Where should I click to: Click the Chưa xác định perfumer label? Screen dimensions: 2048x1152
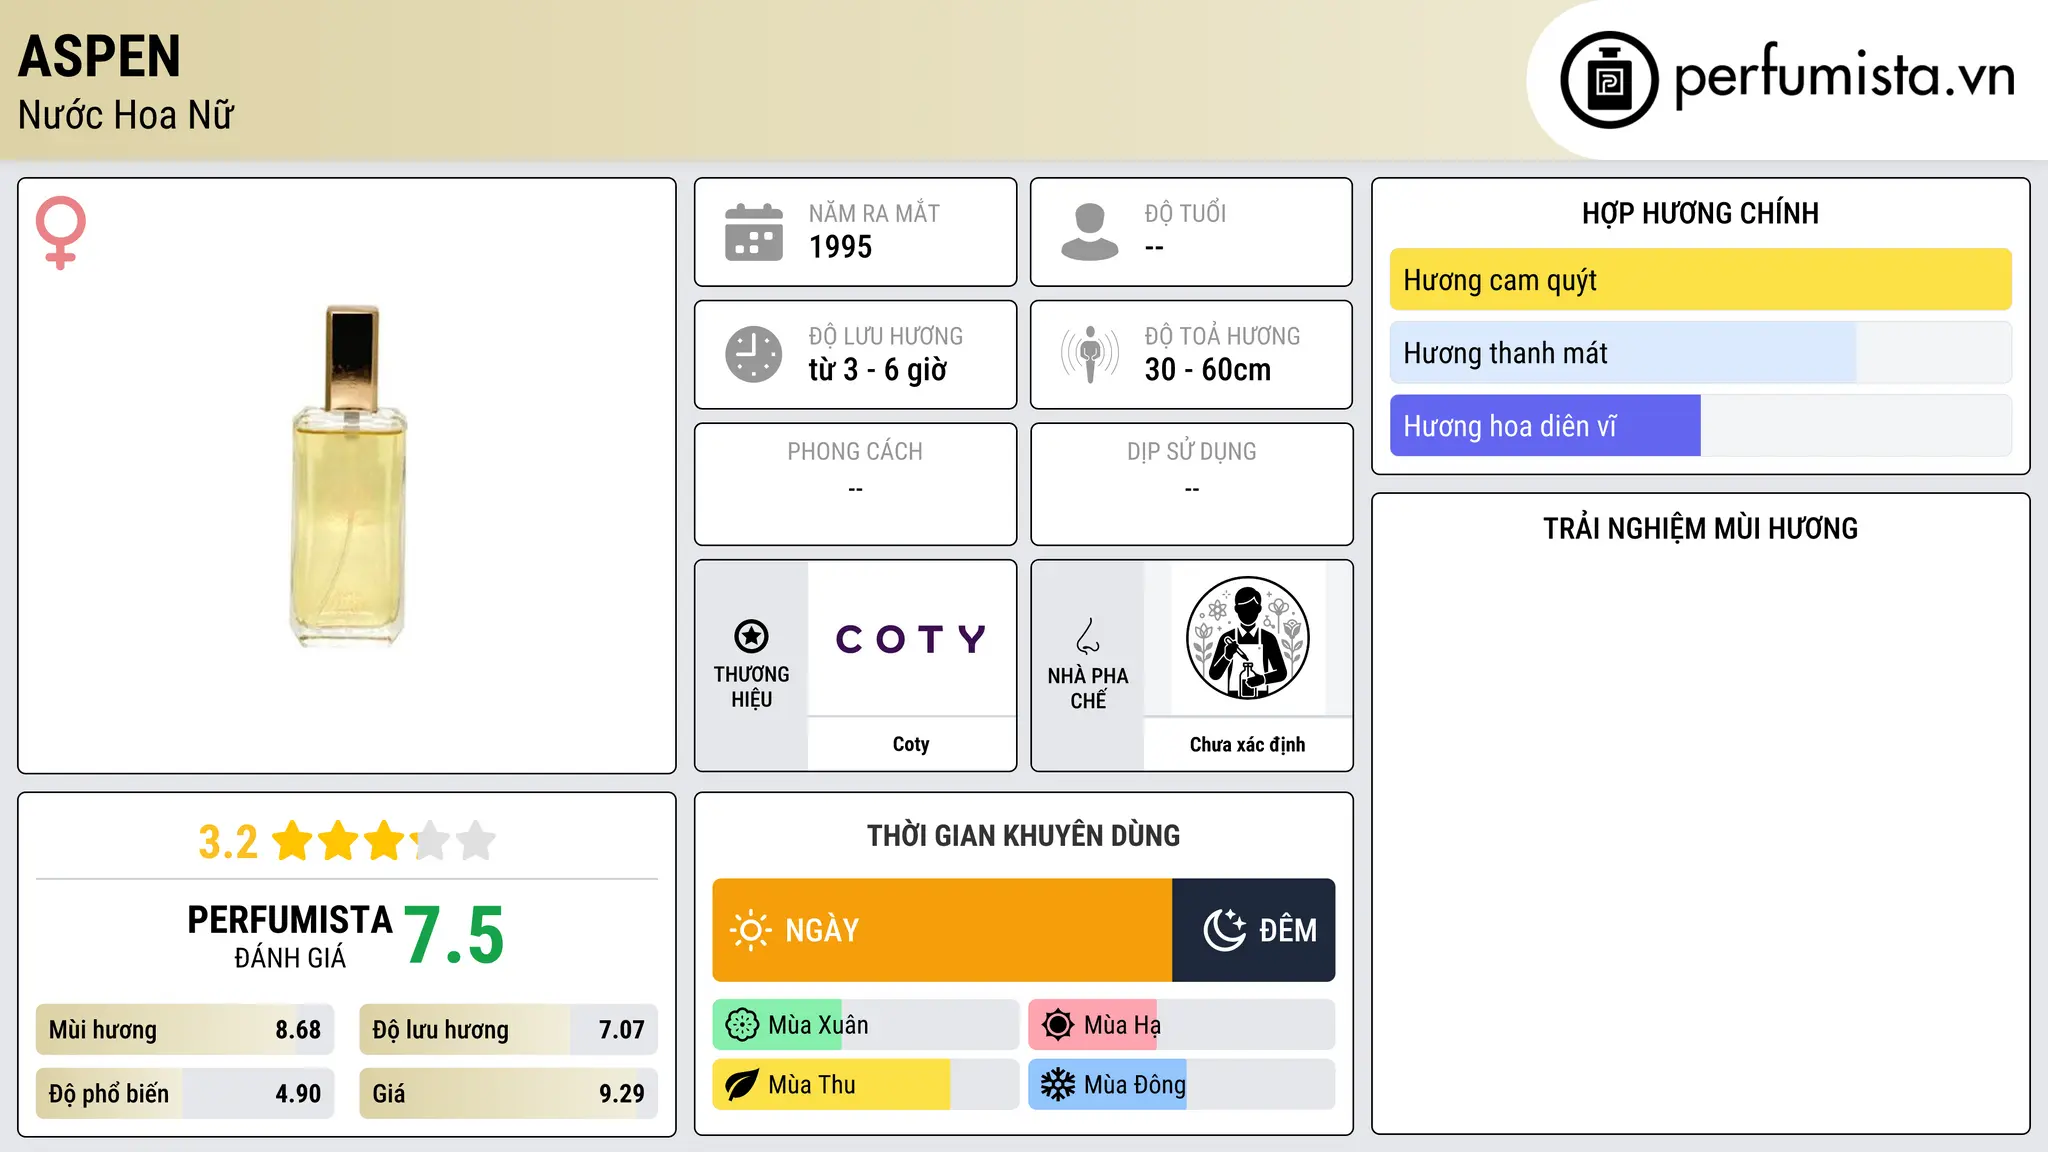tap(1247, 744)
